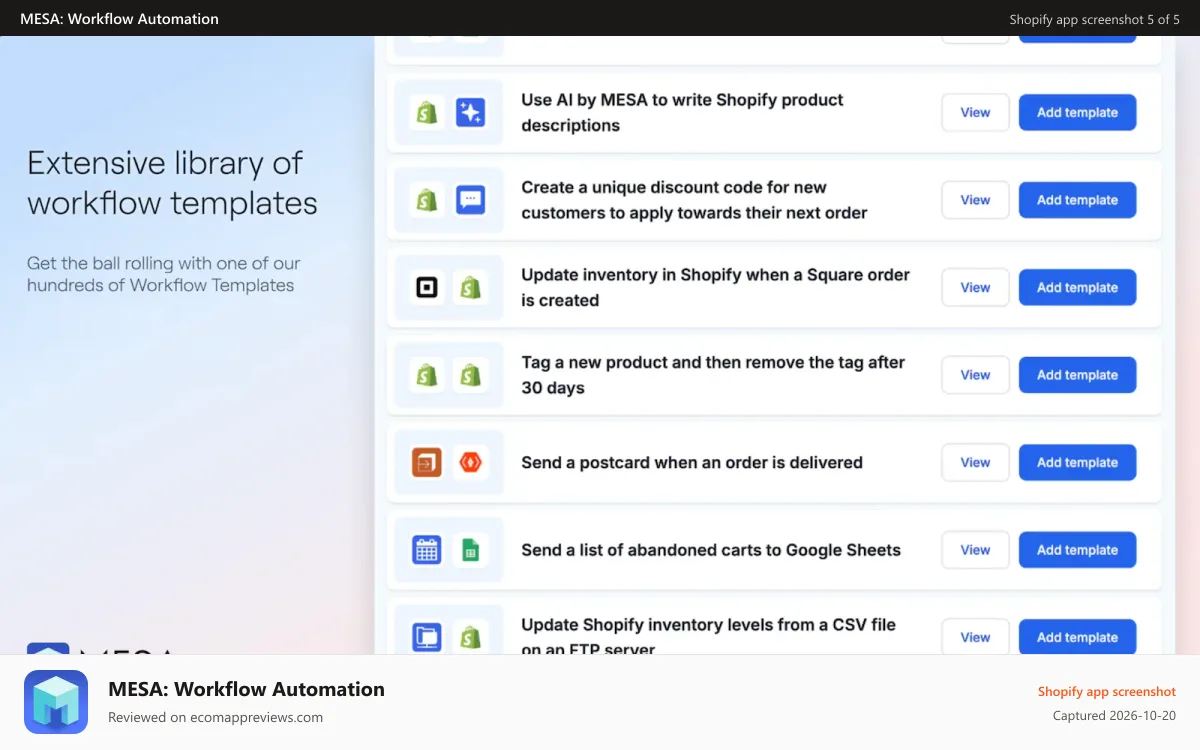Add the Square order inventory template
This screenshot has width=1200, height=750.
[x=1077, y=288]
